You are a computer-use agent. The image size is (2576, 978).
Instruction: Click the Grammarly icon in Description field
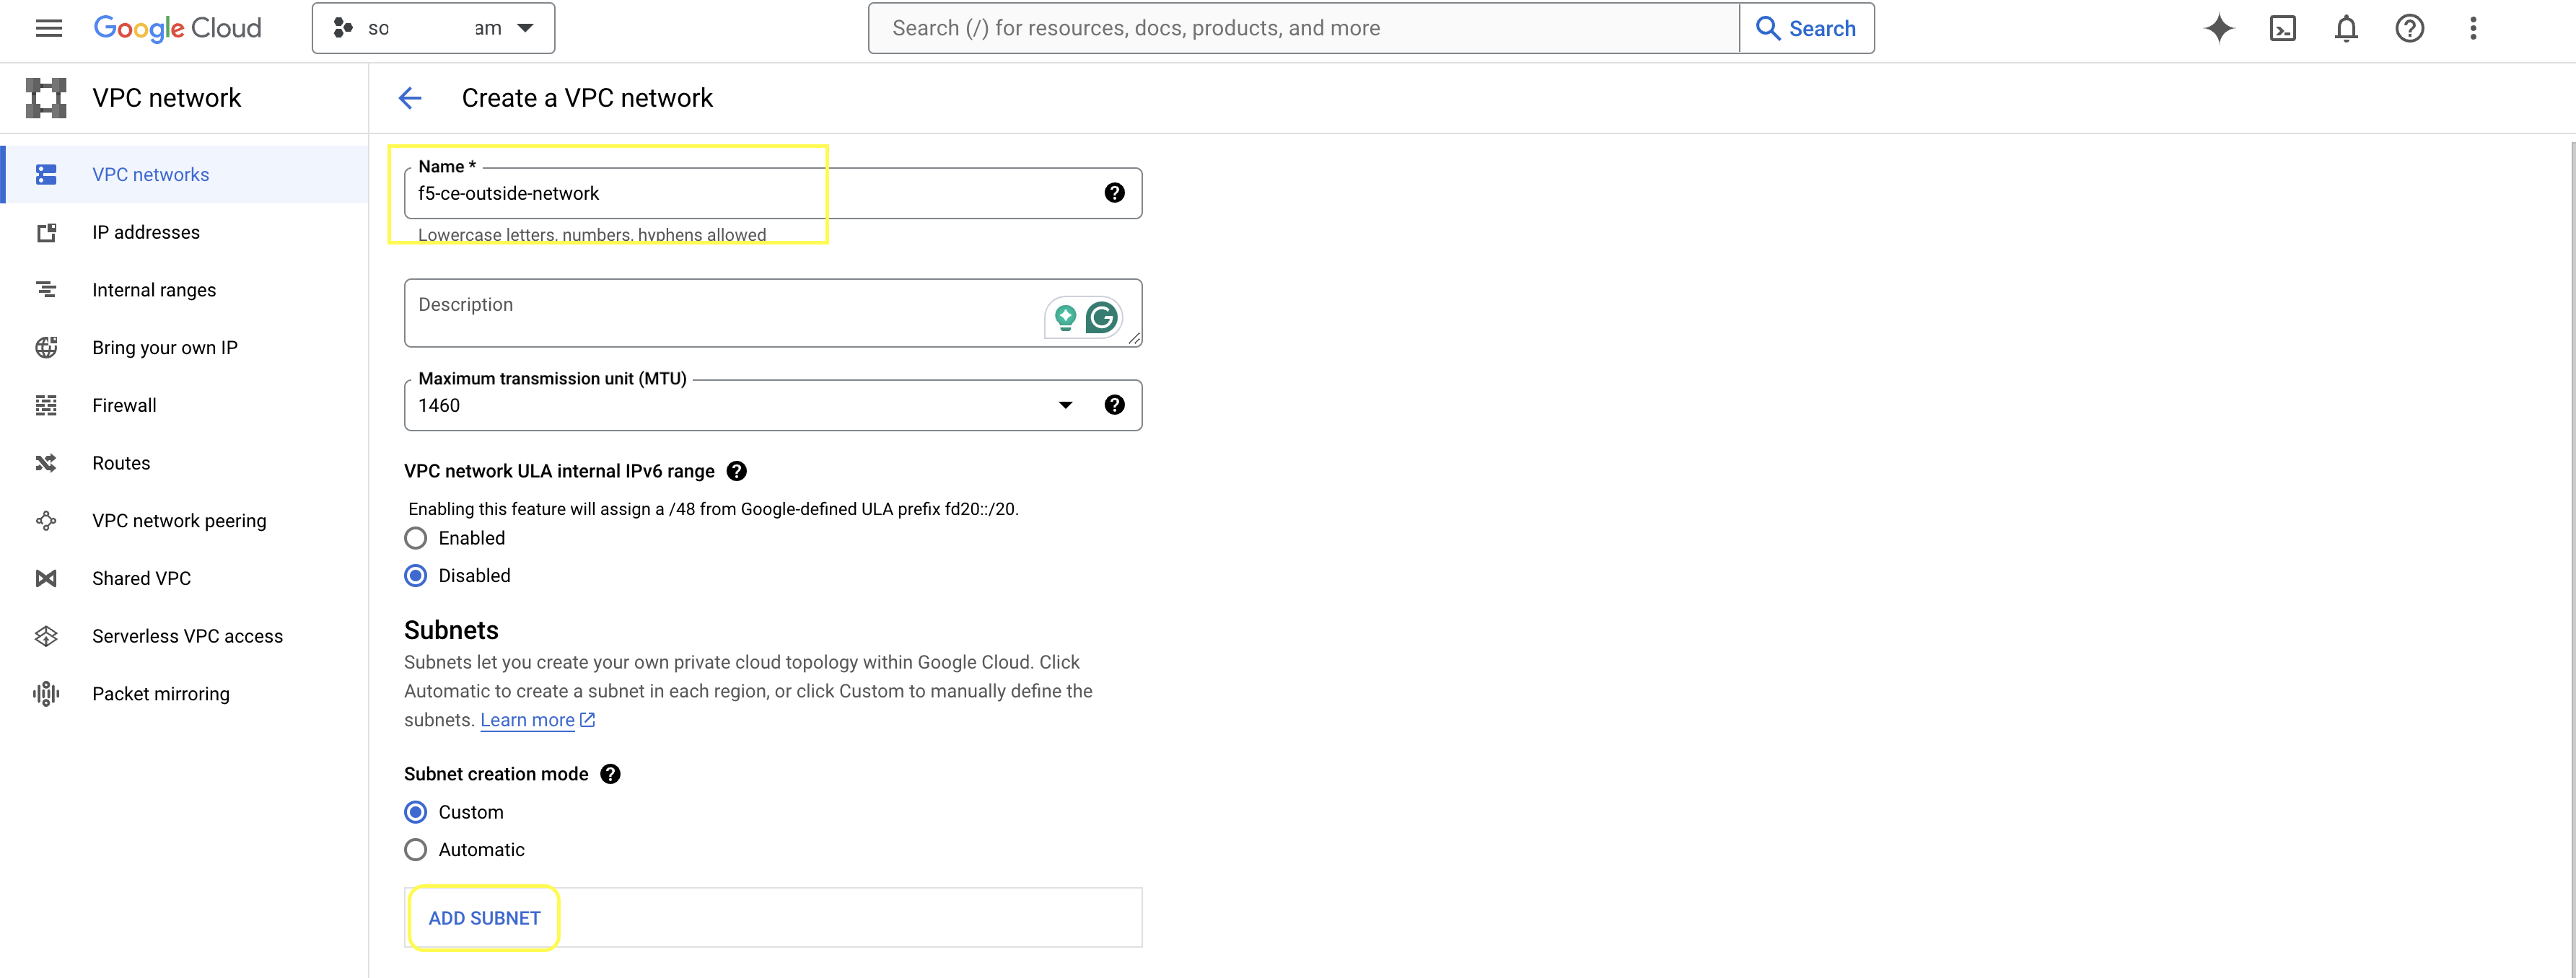coord(1101,318)
